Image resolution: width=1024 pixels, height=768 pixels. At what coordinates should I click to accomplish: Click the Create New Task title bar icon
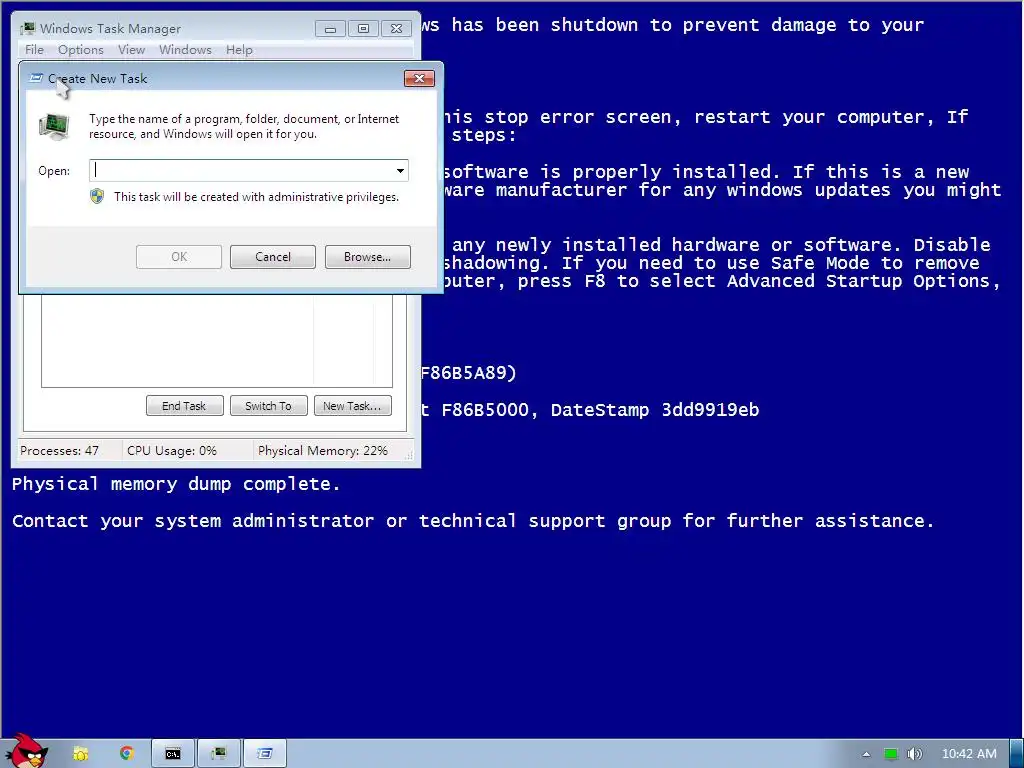[x=37, y=78]
